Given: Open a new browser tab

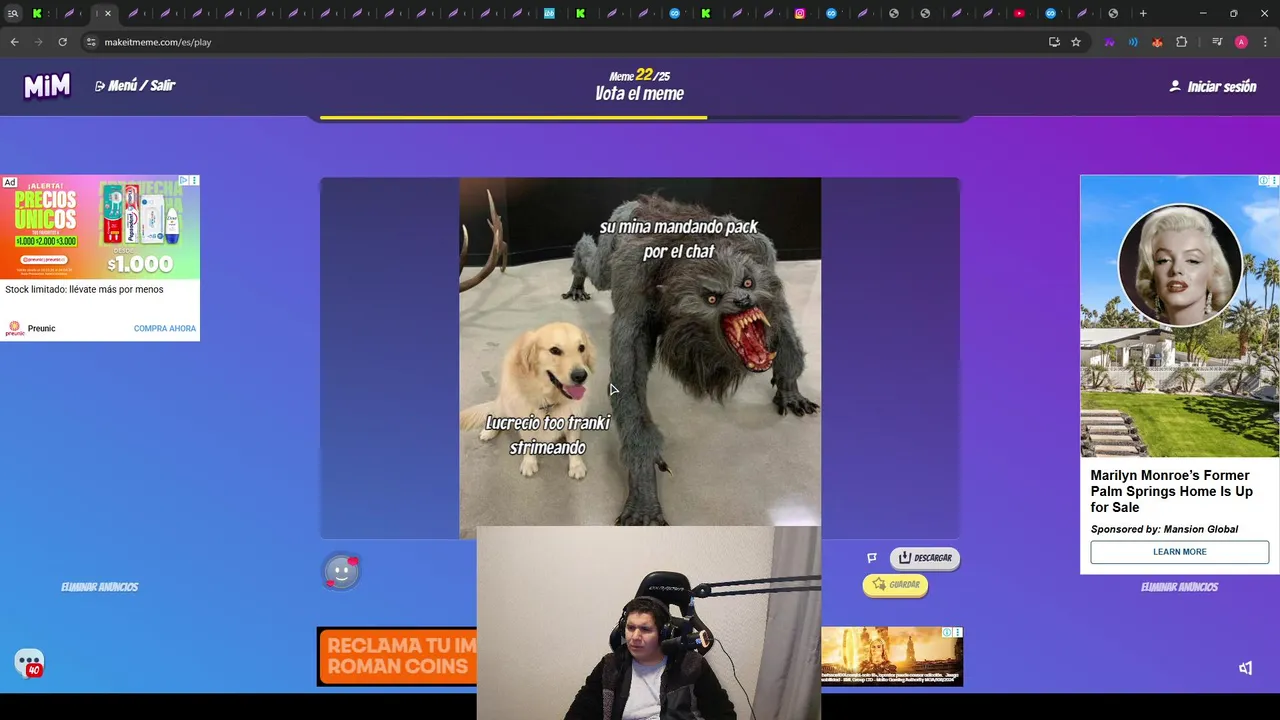Looking at the screenshot, I should (x=1143, y=13).
